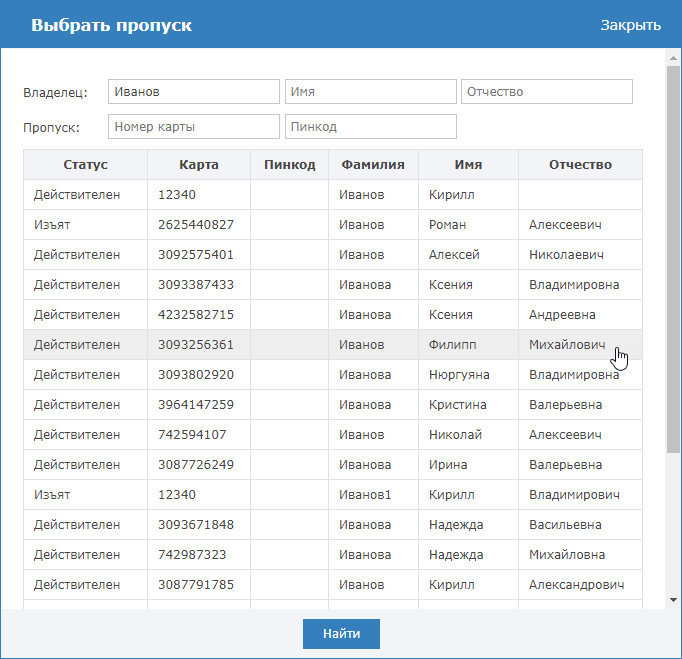
Task: Choose row with card 3964147259
Action: (x=196, y=405)
